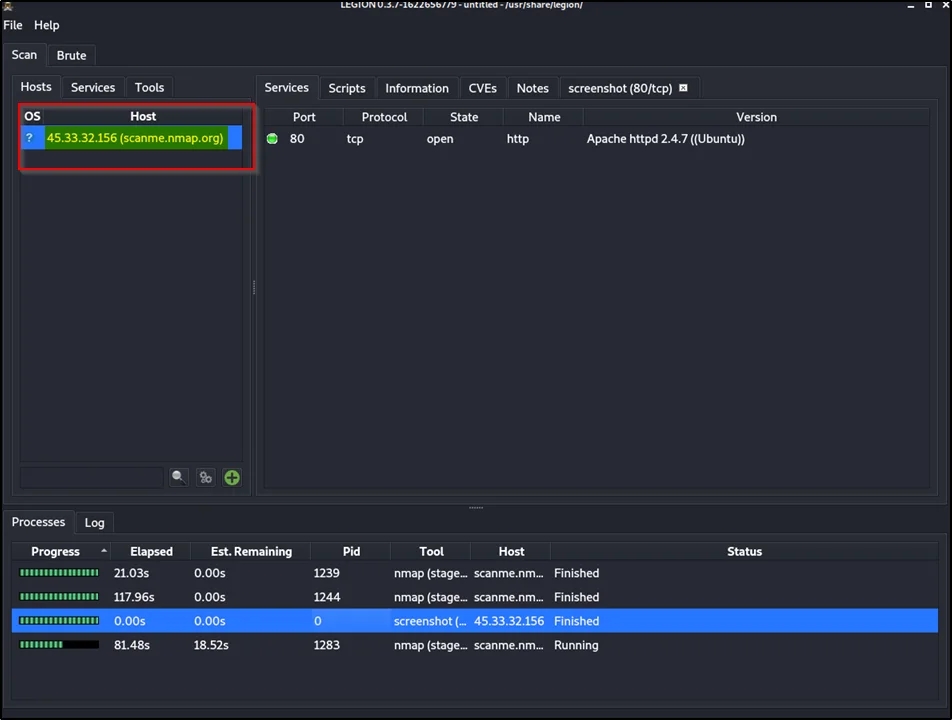The image size is (952, 720).
Task: Click the Legion app icon in title bar
Action: (x=8, y=5)
